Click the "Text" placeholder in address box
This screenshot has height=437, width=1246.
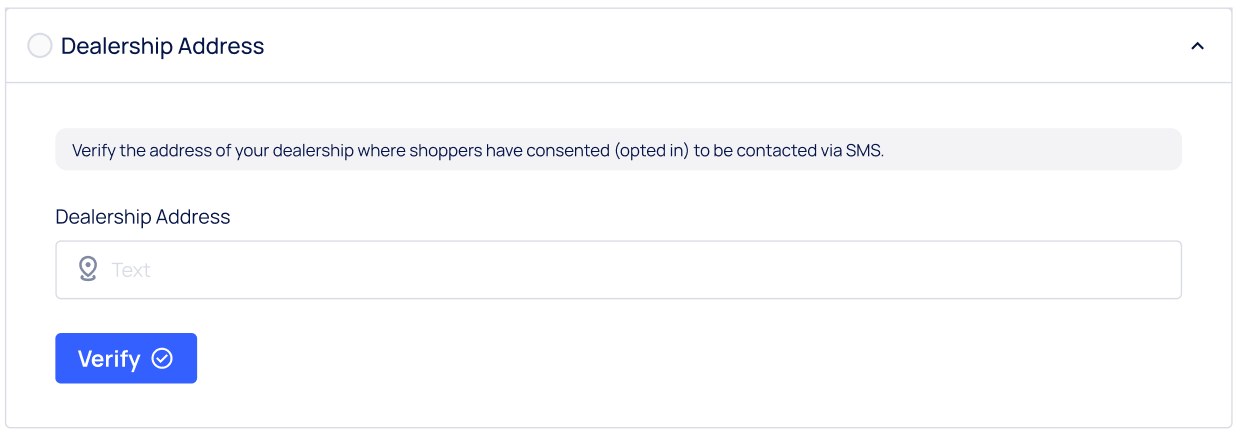pos(131,270)
